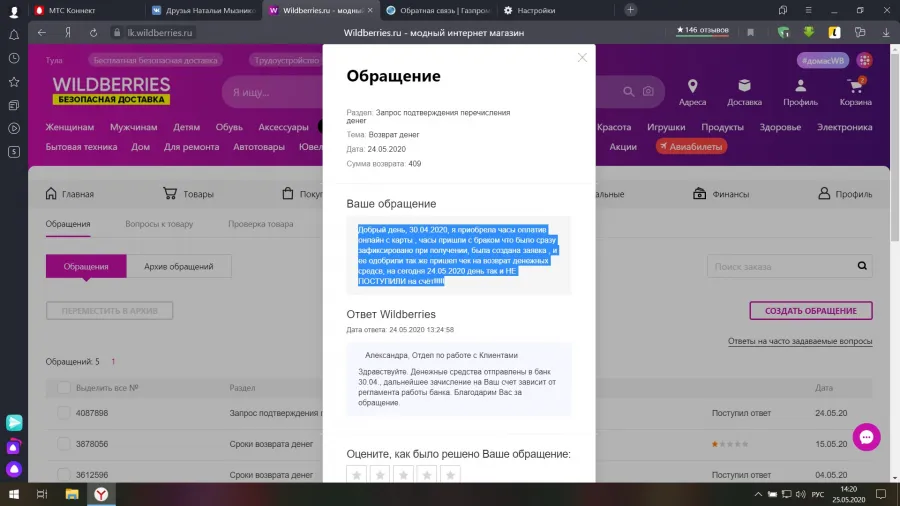
Task: Open the Alice assistant in sidebar
Action: click(14, 469)
